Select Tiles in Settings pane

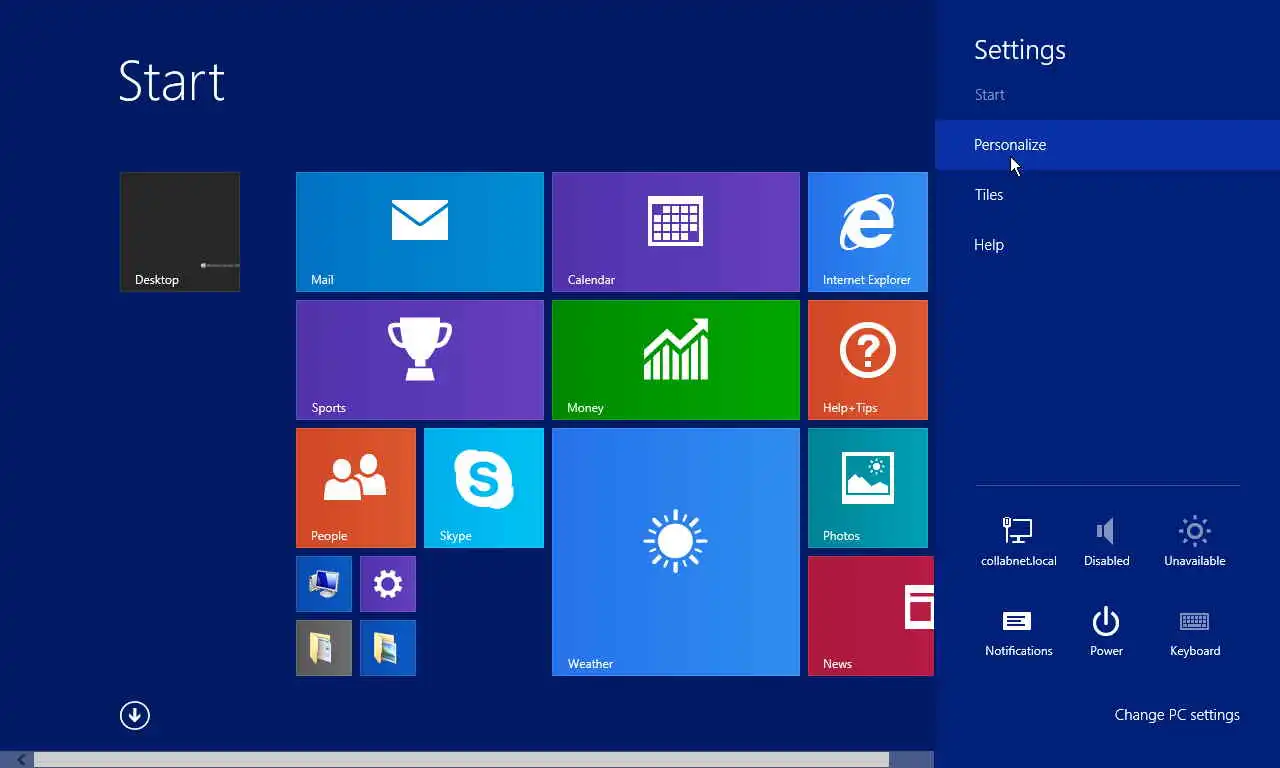tap(1108, 195)
